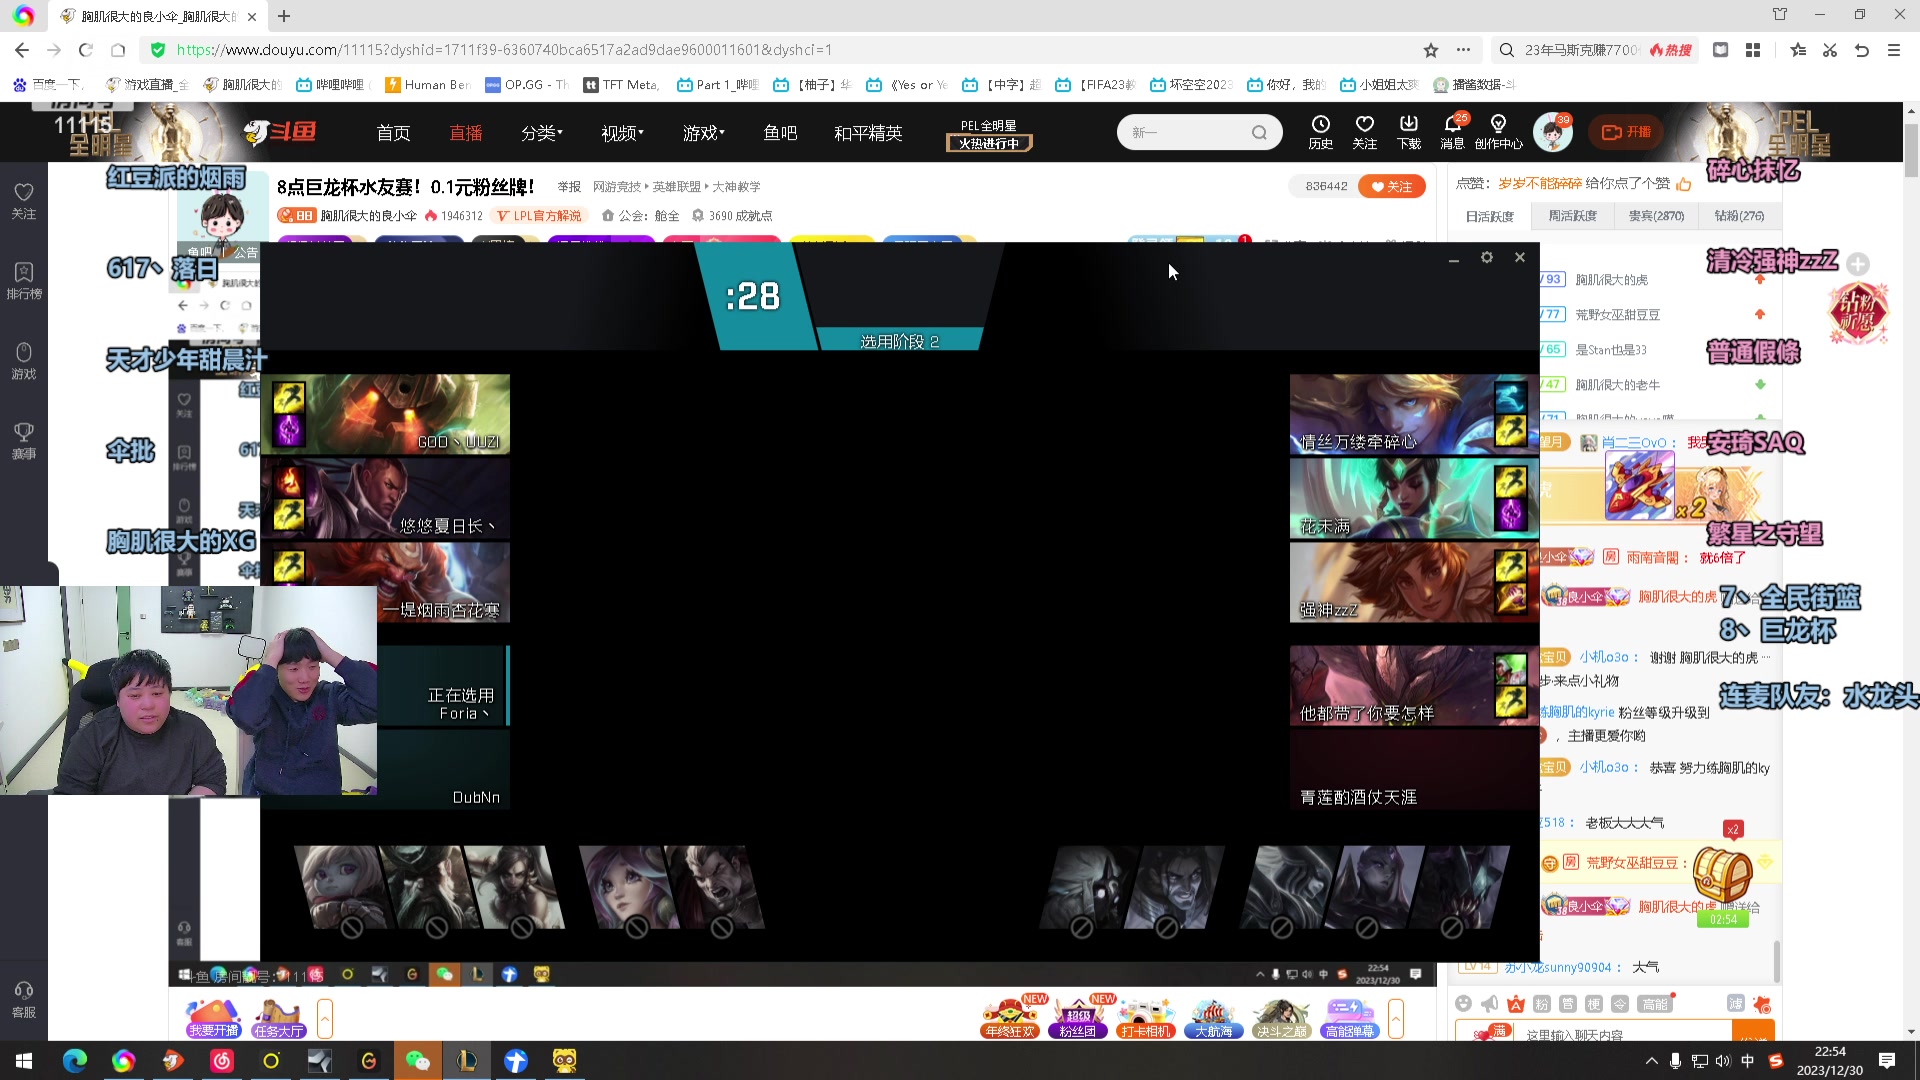Screen dimensions: 1920x1080
Task: Open the 历史 history icon
Action: click(x=1320, y=131)
